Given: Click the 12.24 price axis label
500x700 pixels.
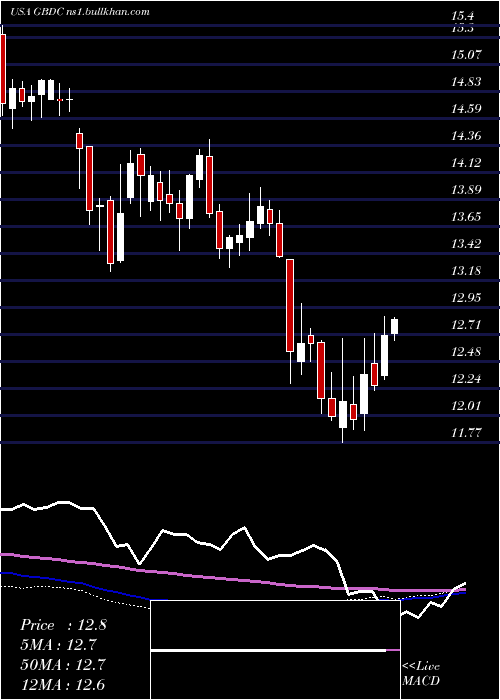Looking at the screenshot, I should click(x=467, y=379).
